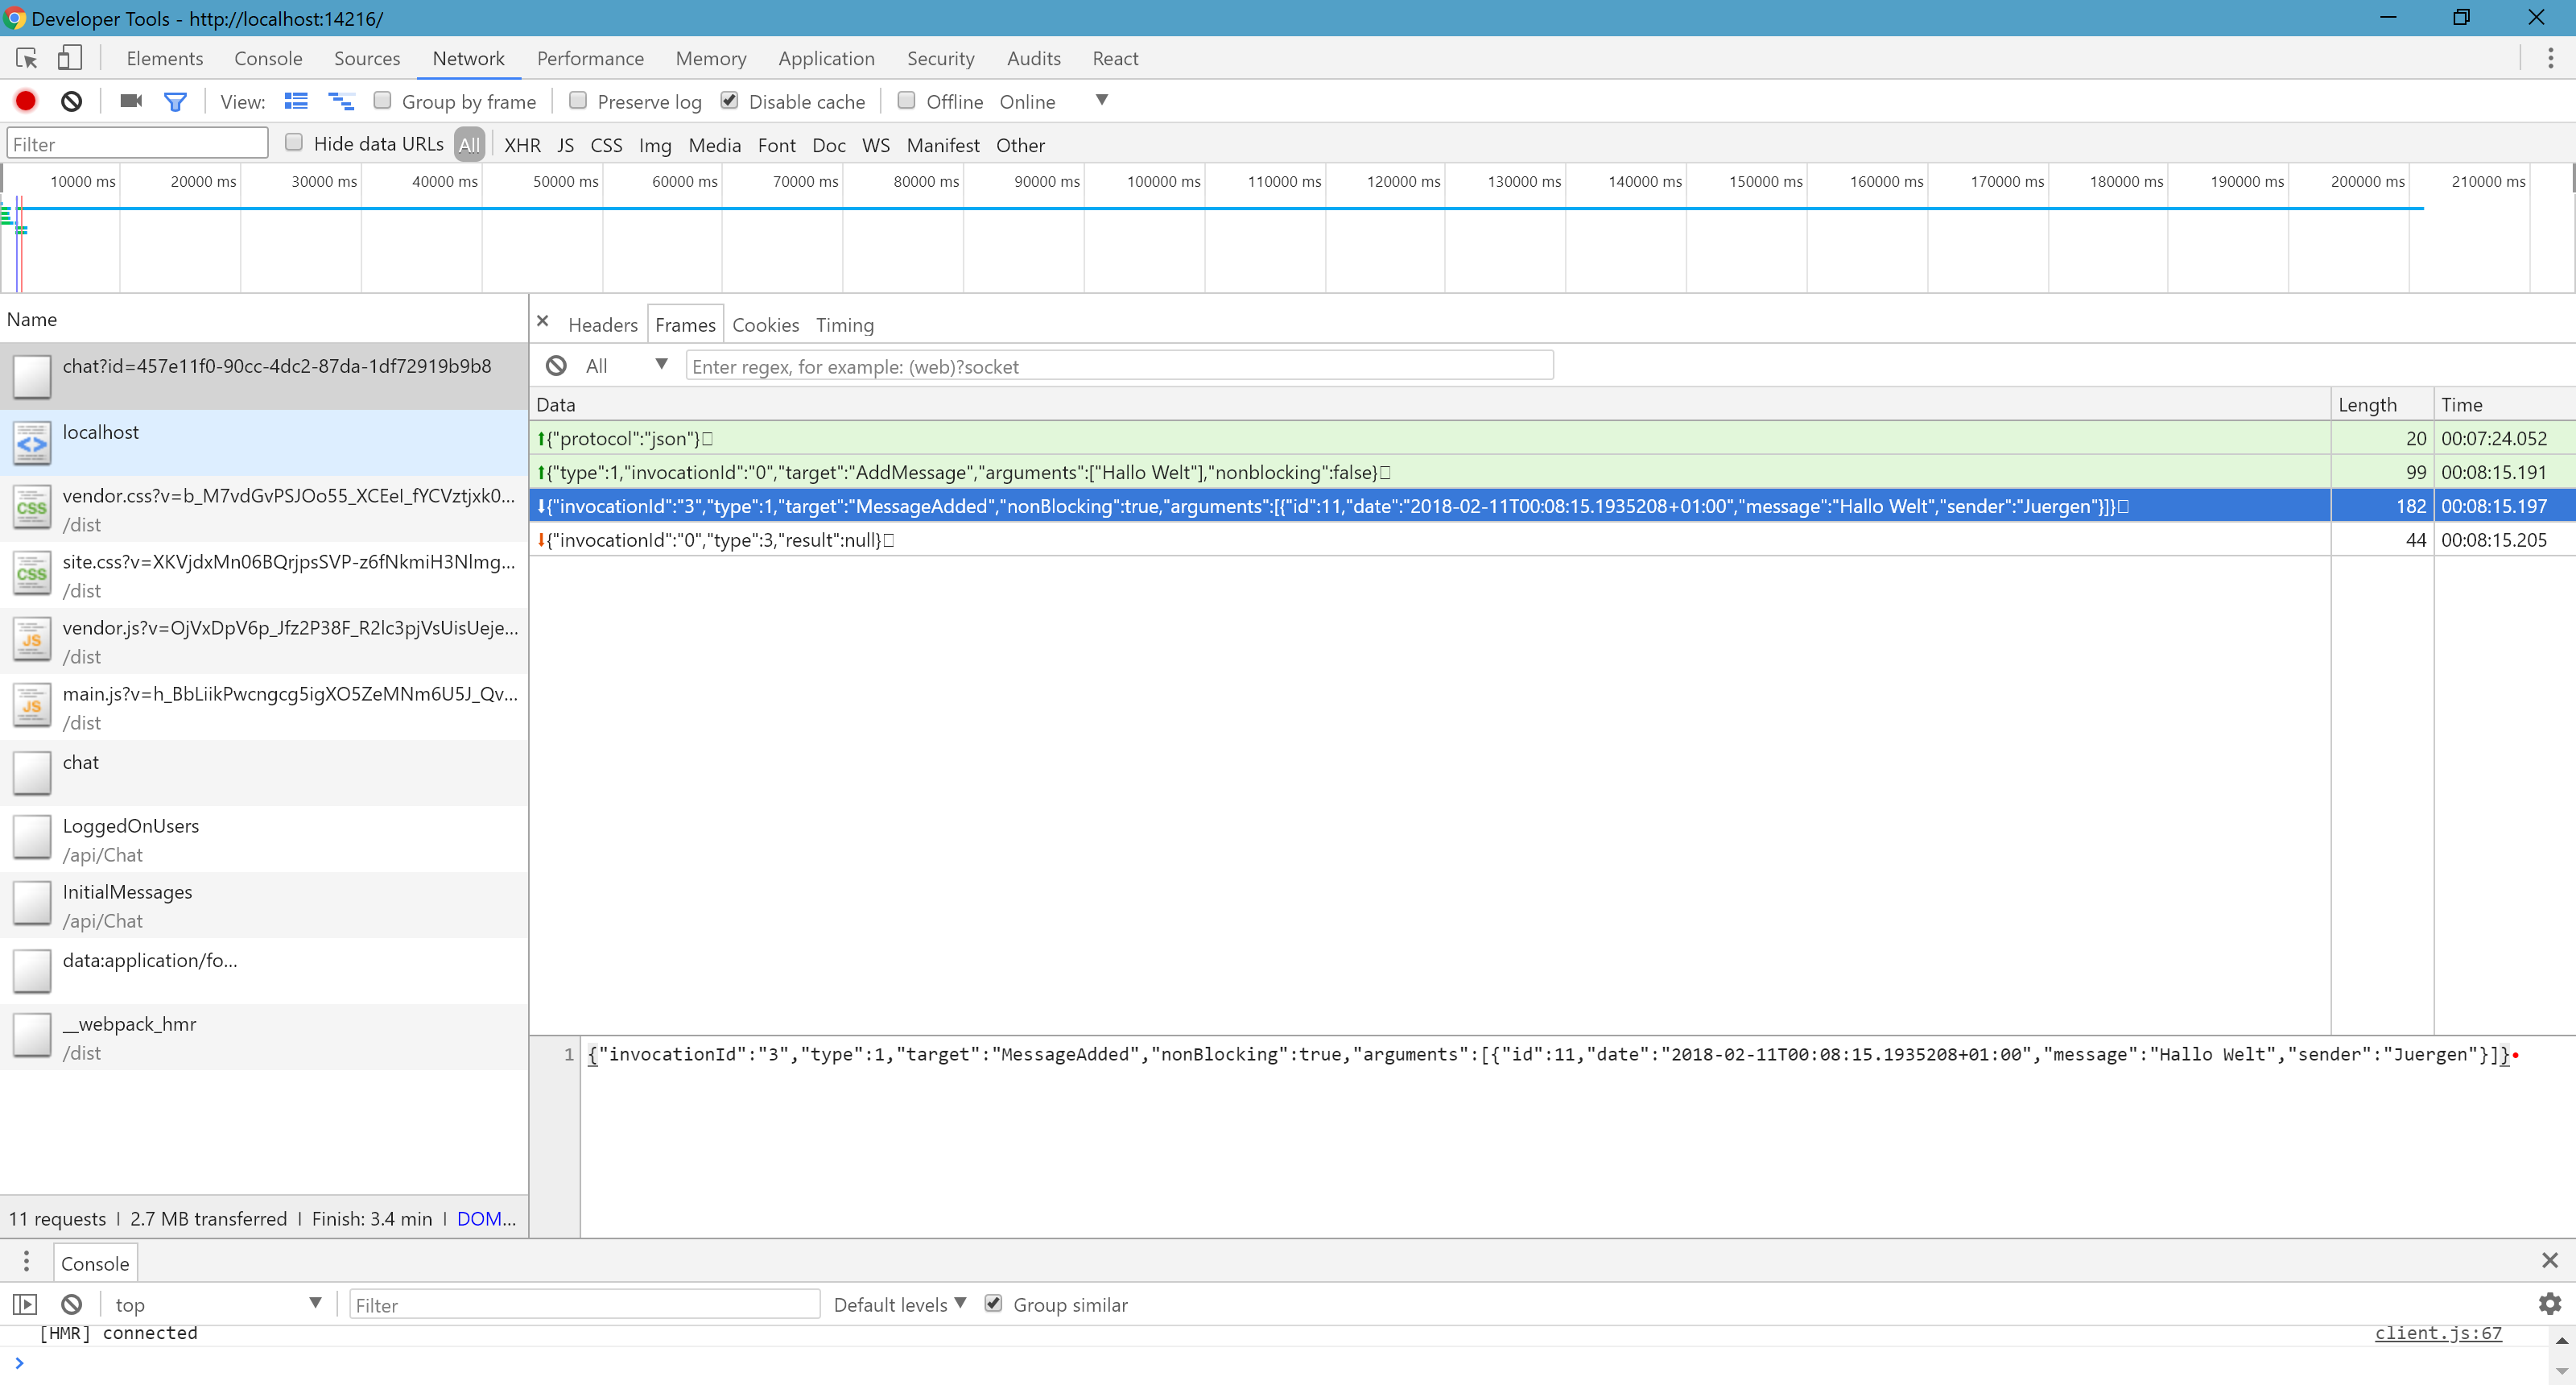Filter requests by the WS type
2576x1385 pixels.
[875, 145]
